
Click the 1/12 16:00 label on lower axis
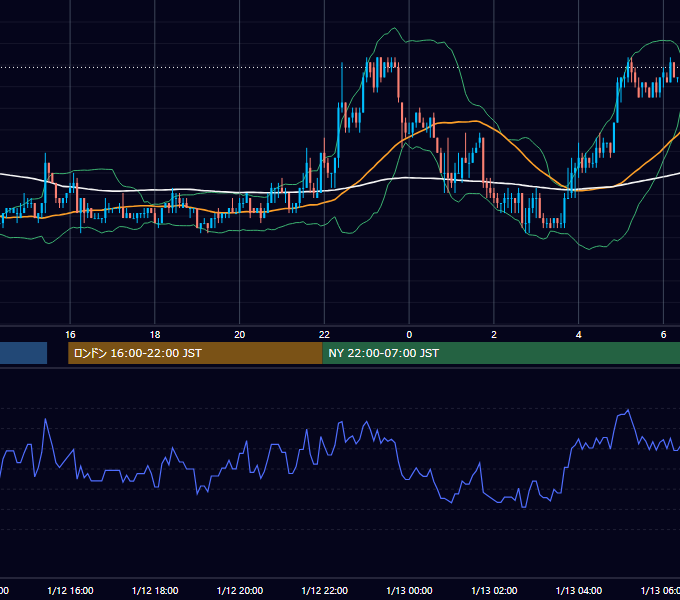click(x=70, y=590)
